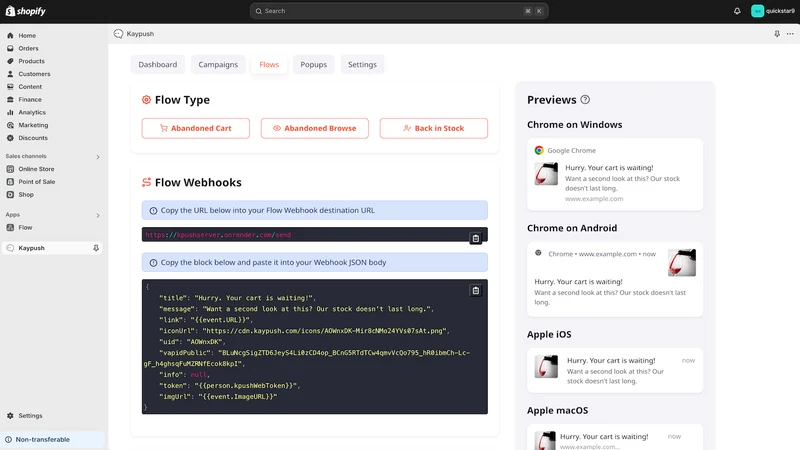Click the Analytics bar chart icon
Screen dimensions: 800x450
click(10, 112)
